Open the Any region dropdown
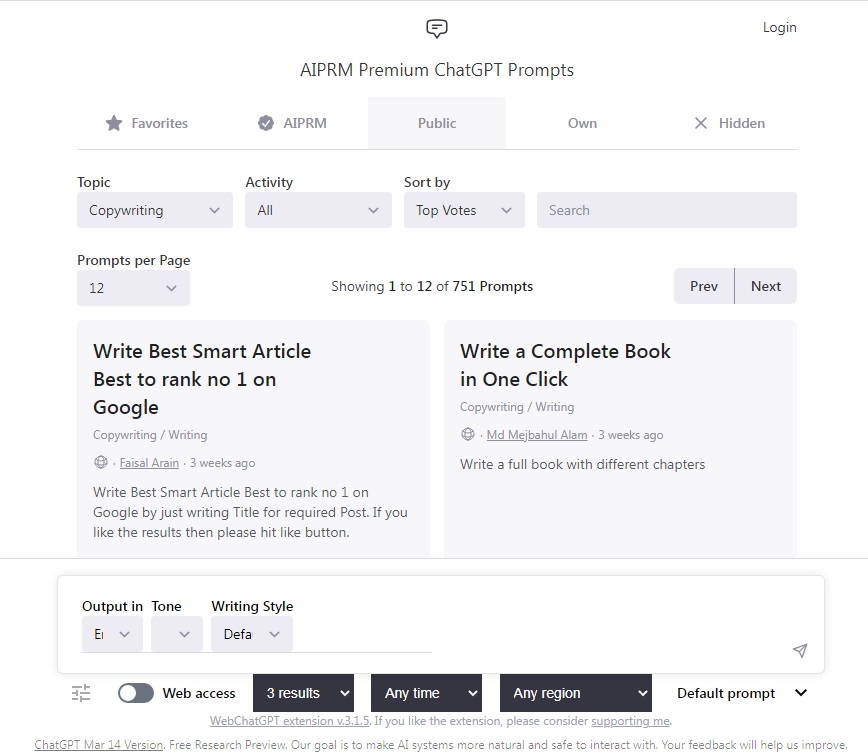Viewport: 868px width, 754px height. 576,693
